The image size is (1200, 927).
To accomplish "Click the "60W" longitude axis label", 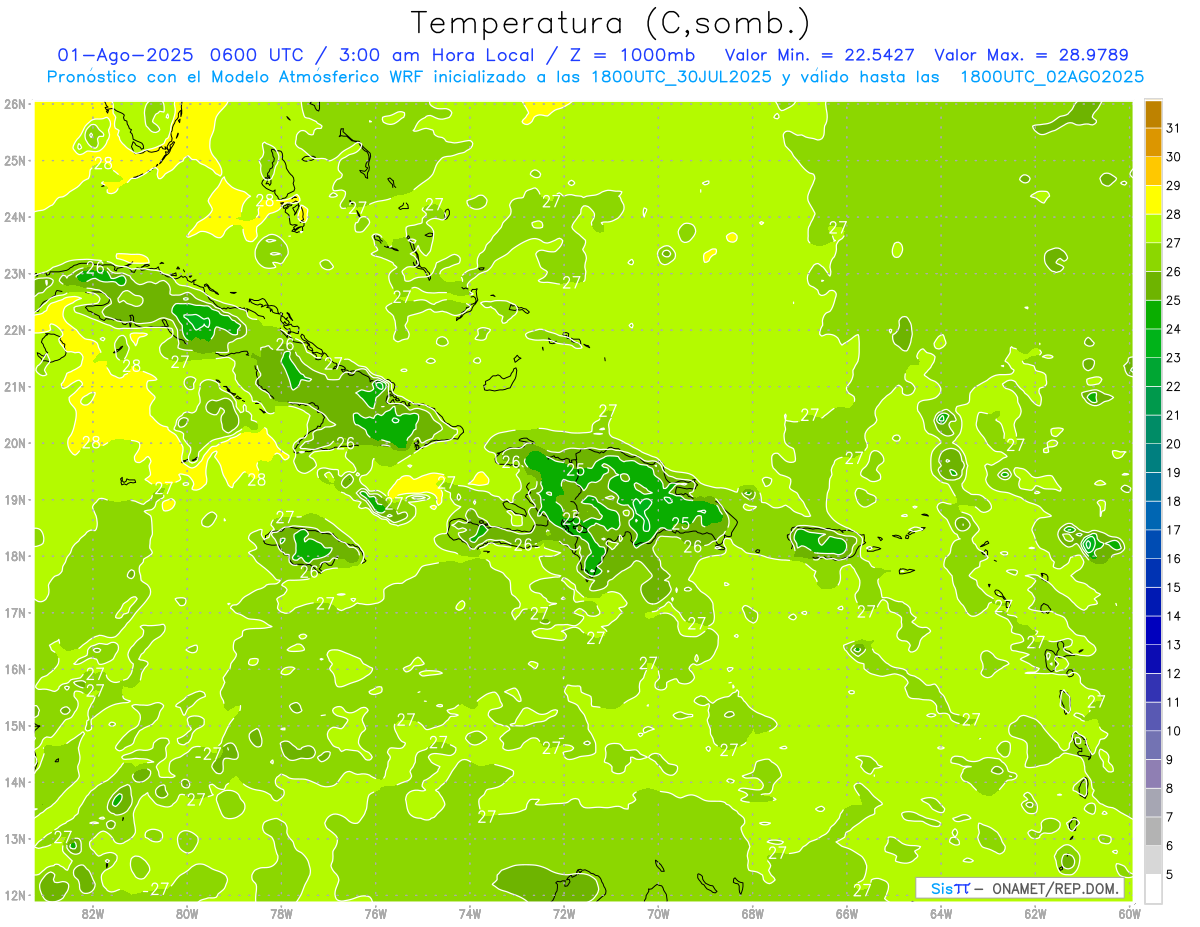I will [1129, 913].
